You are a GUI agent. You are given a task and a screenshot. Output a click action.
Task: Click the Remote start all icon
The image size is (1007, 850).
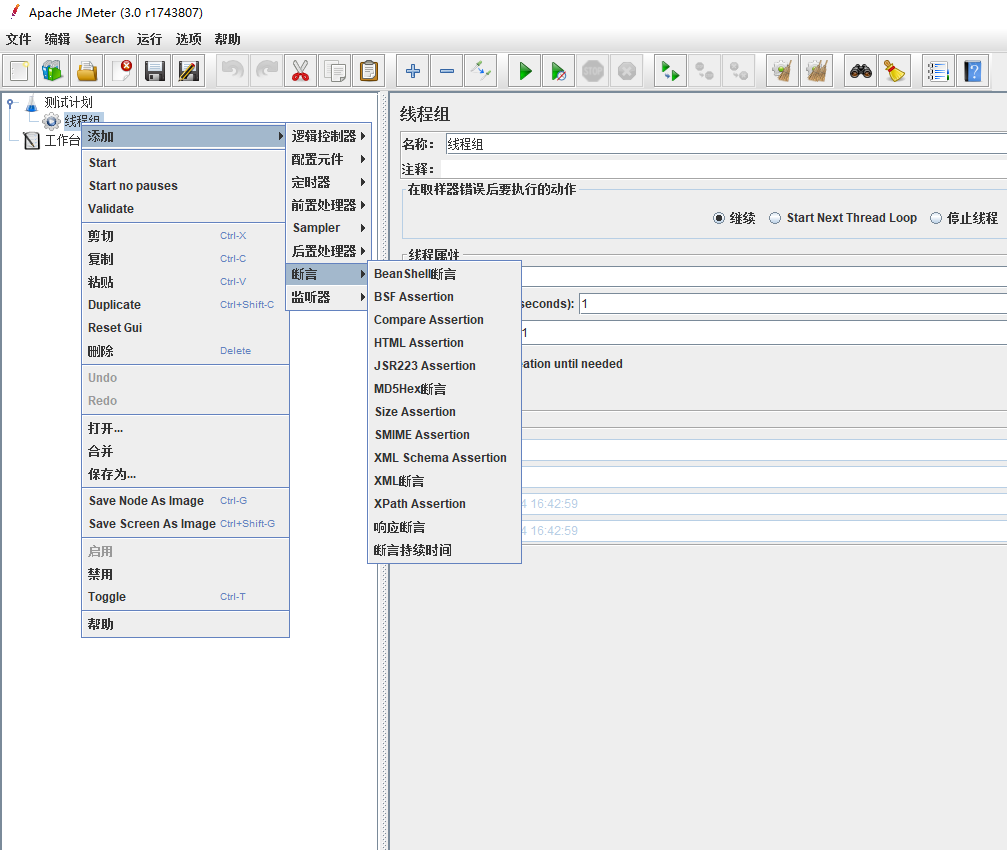tap(670, 71)
